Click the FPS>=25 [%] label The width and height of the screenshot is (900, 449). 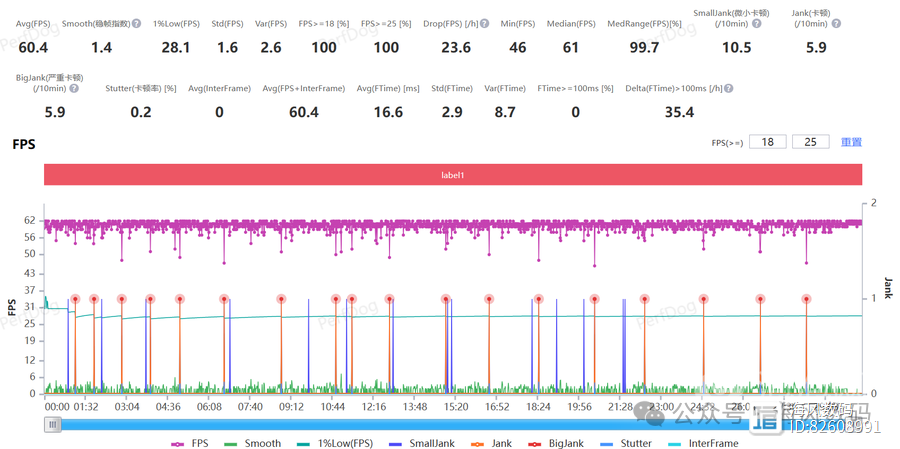(386, 24)
